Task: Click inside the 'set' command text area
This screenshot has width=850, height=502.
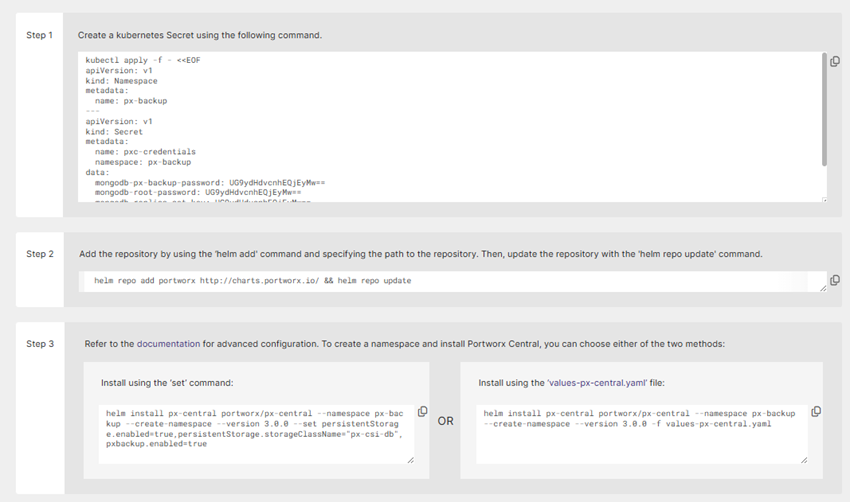Action: (256, 434)
